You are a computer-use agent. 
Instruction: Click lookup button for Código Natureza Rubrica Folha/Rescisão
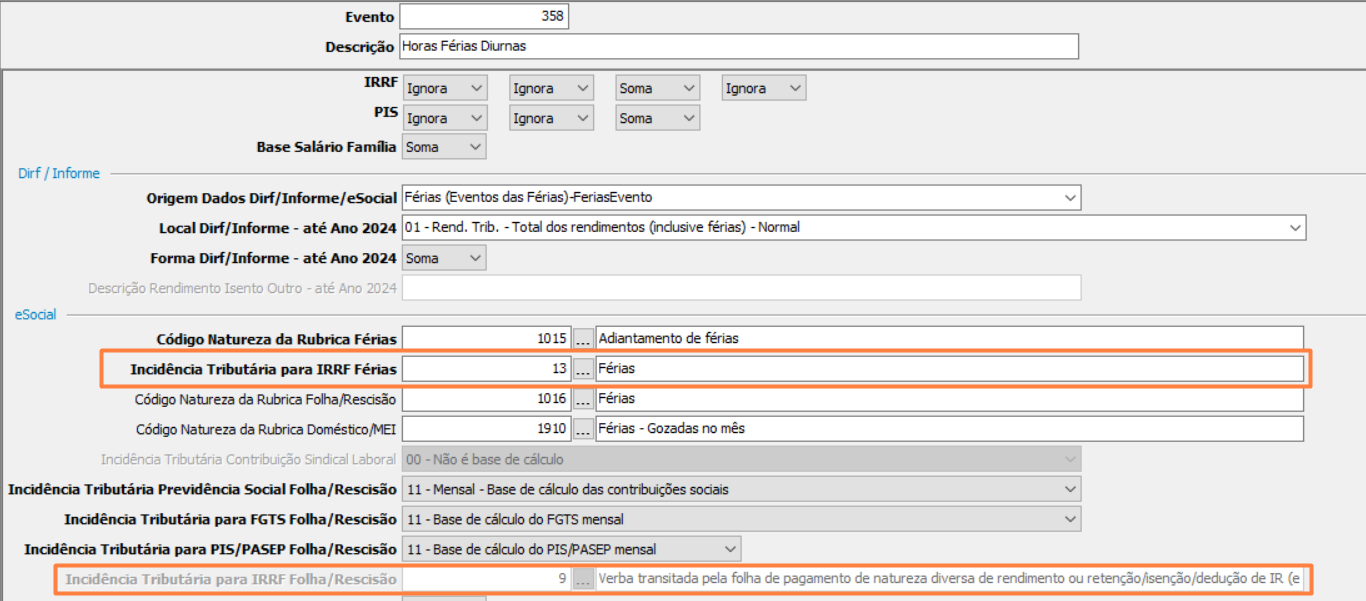point(583,399)
